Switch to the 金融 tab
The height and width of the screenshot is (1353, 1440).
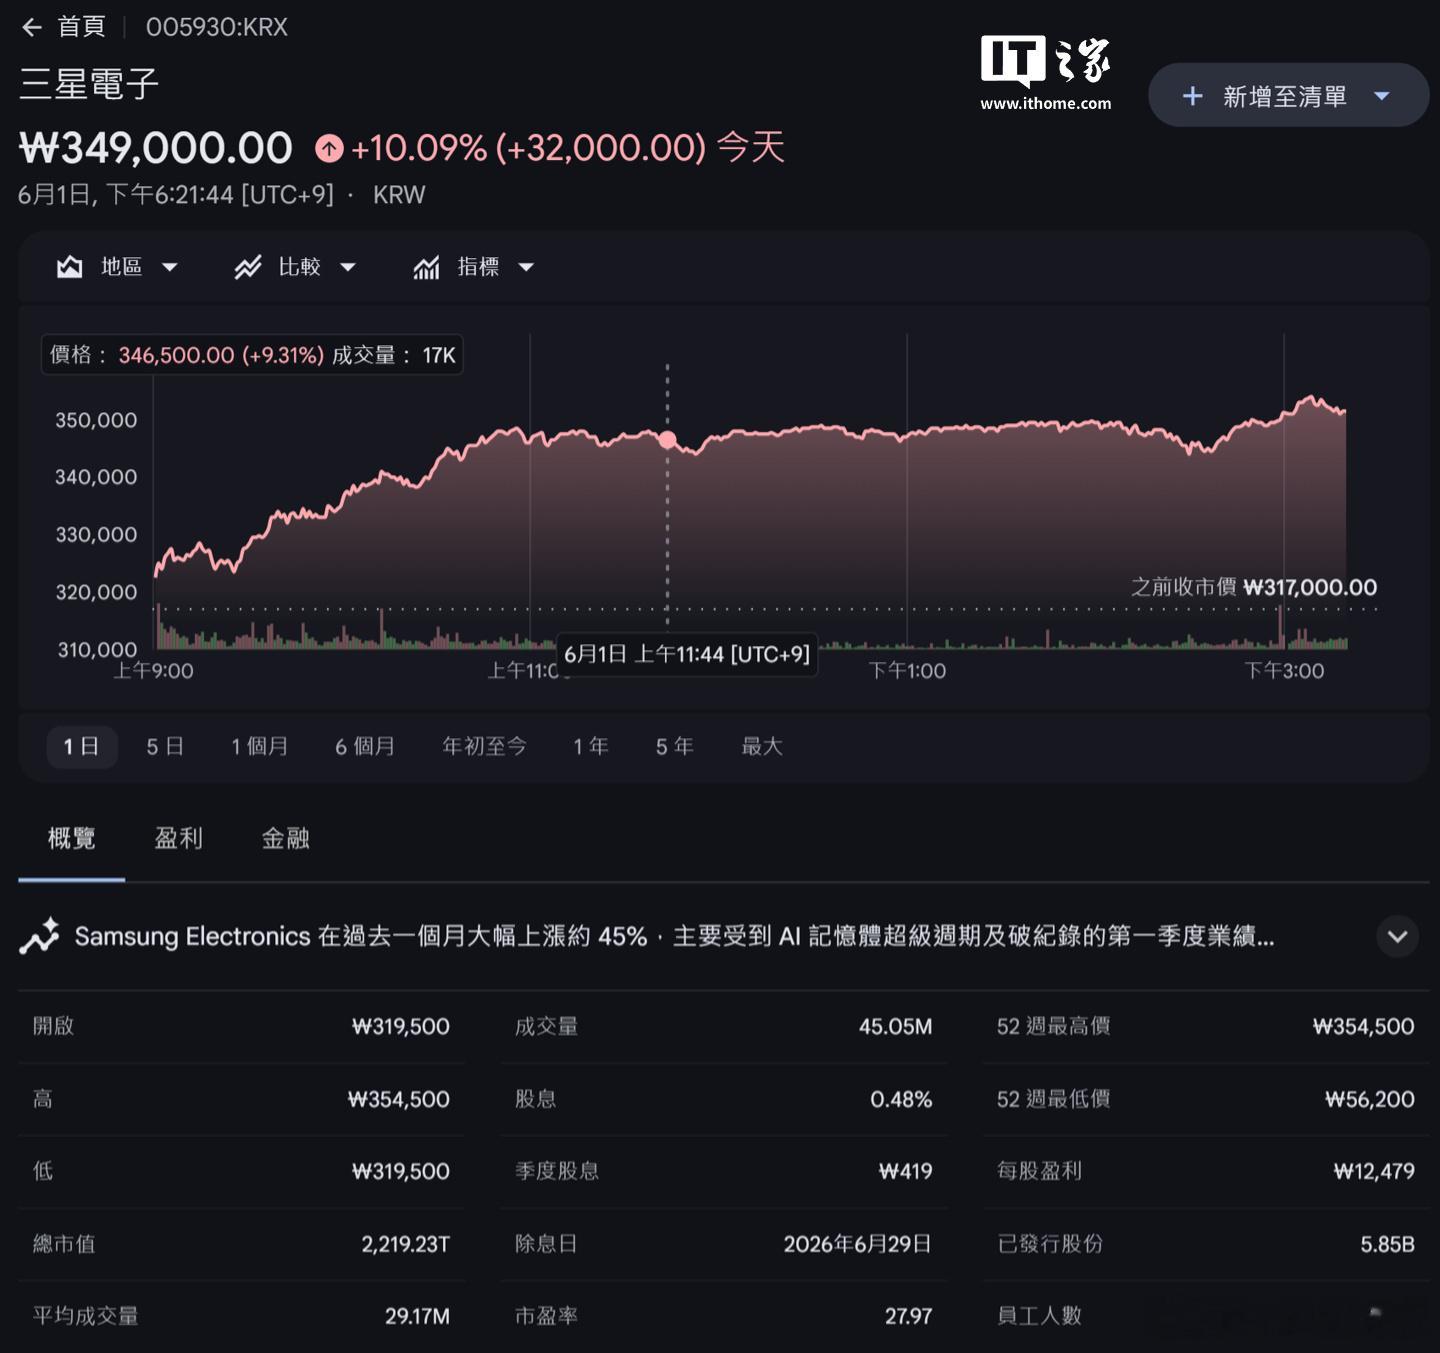pos(286,839)
